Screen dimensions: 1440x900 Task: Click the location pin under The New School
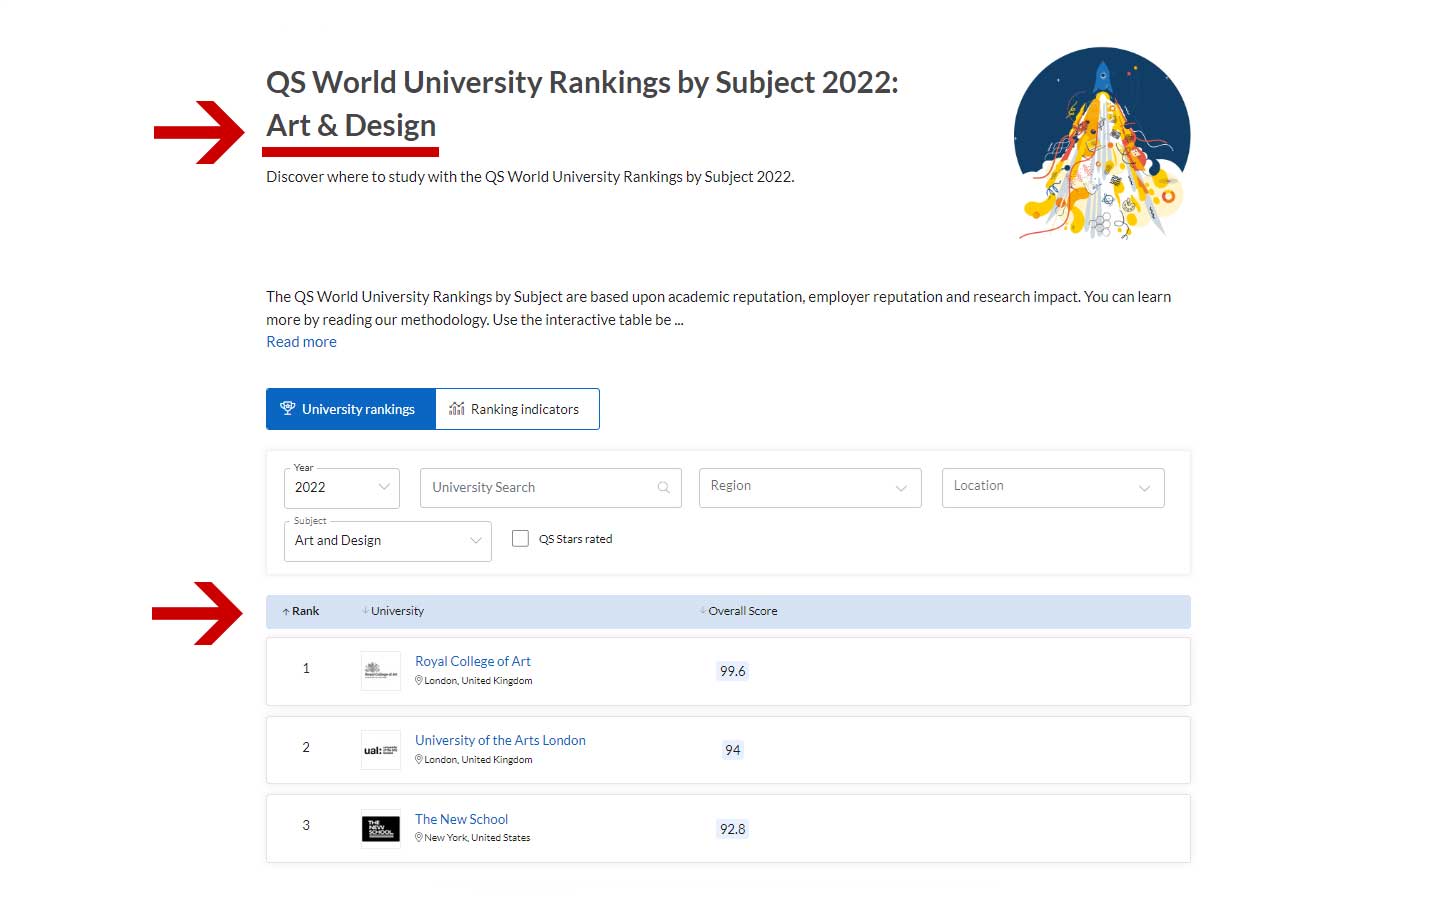(419, 837)
